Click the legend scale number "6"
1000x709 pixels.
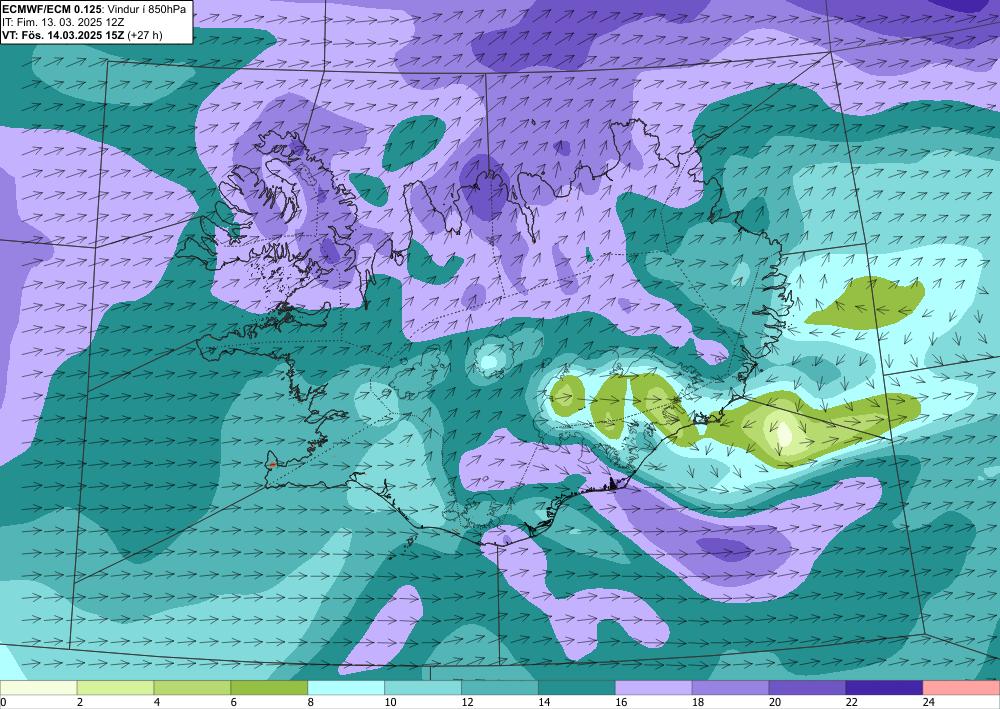pyautogui.click(x=233, y=702)
